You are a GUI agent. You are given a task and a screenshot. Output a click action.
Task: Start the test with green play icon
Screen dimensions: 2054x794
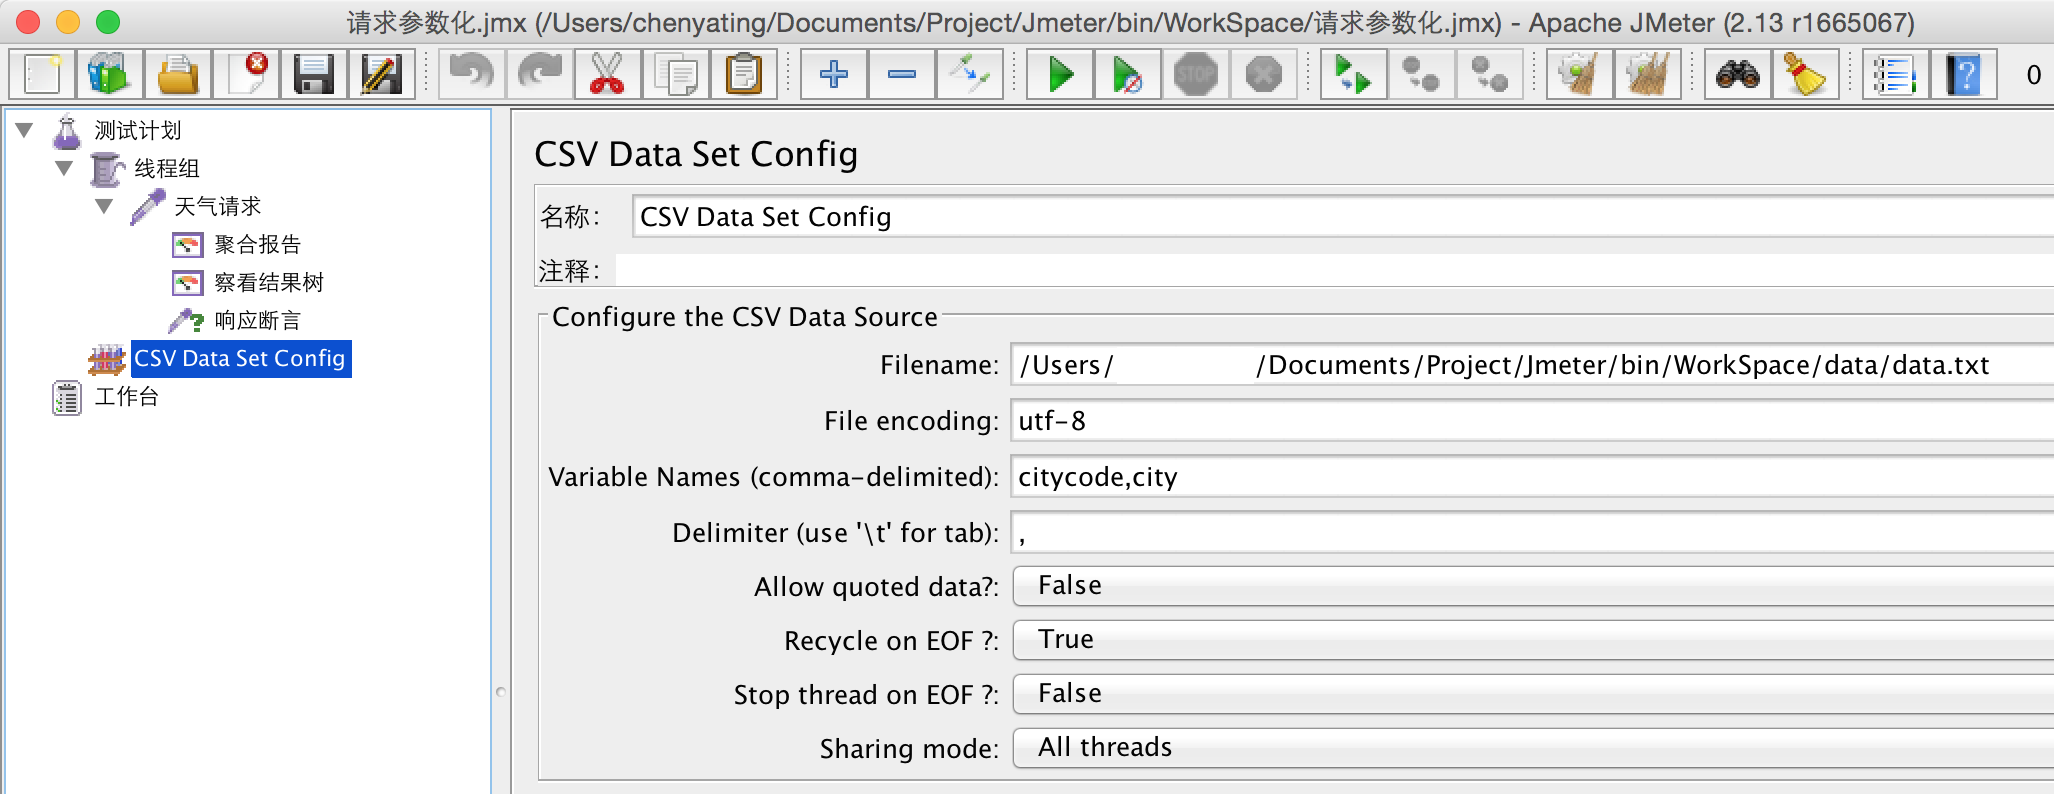[x=1060, y=74]
